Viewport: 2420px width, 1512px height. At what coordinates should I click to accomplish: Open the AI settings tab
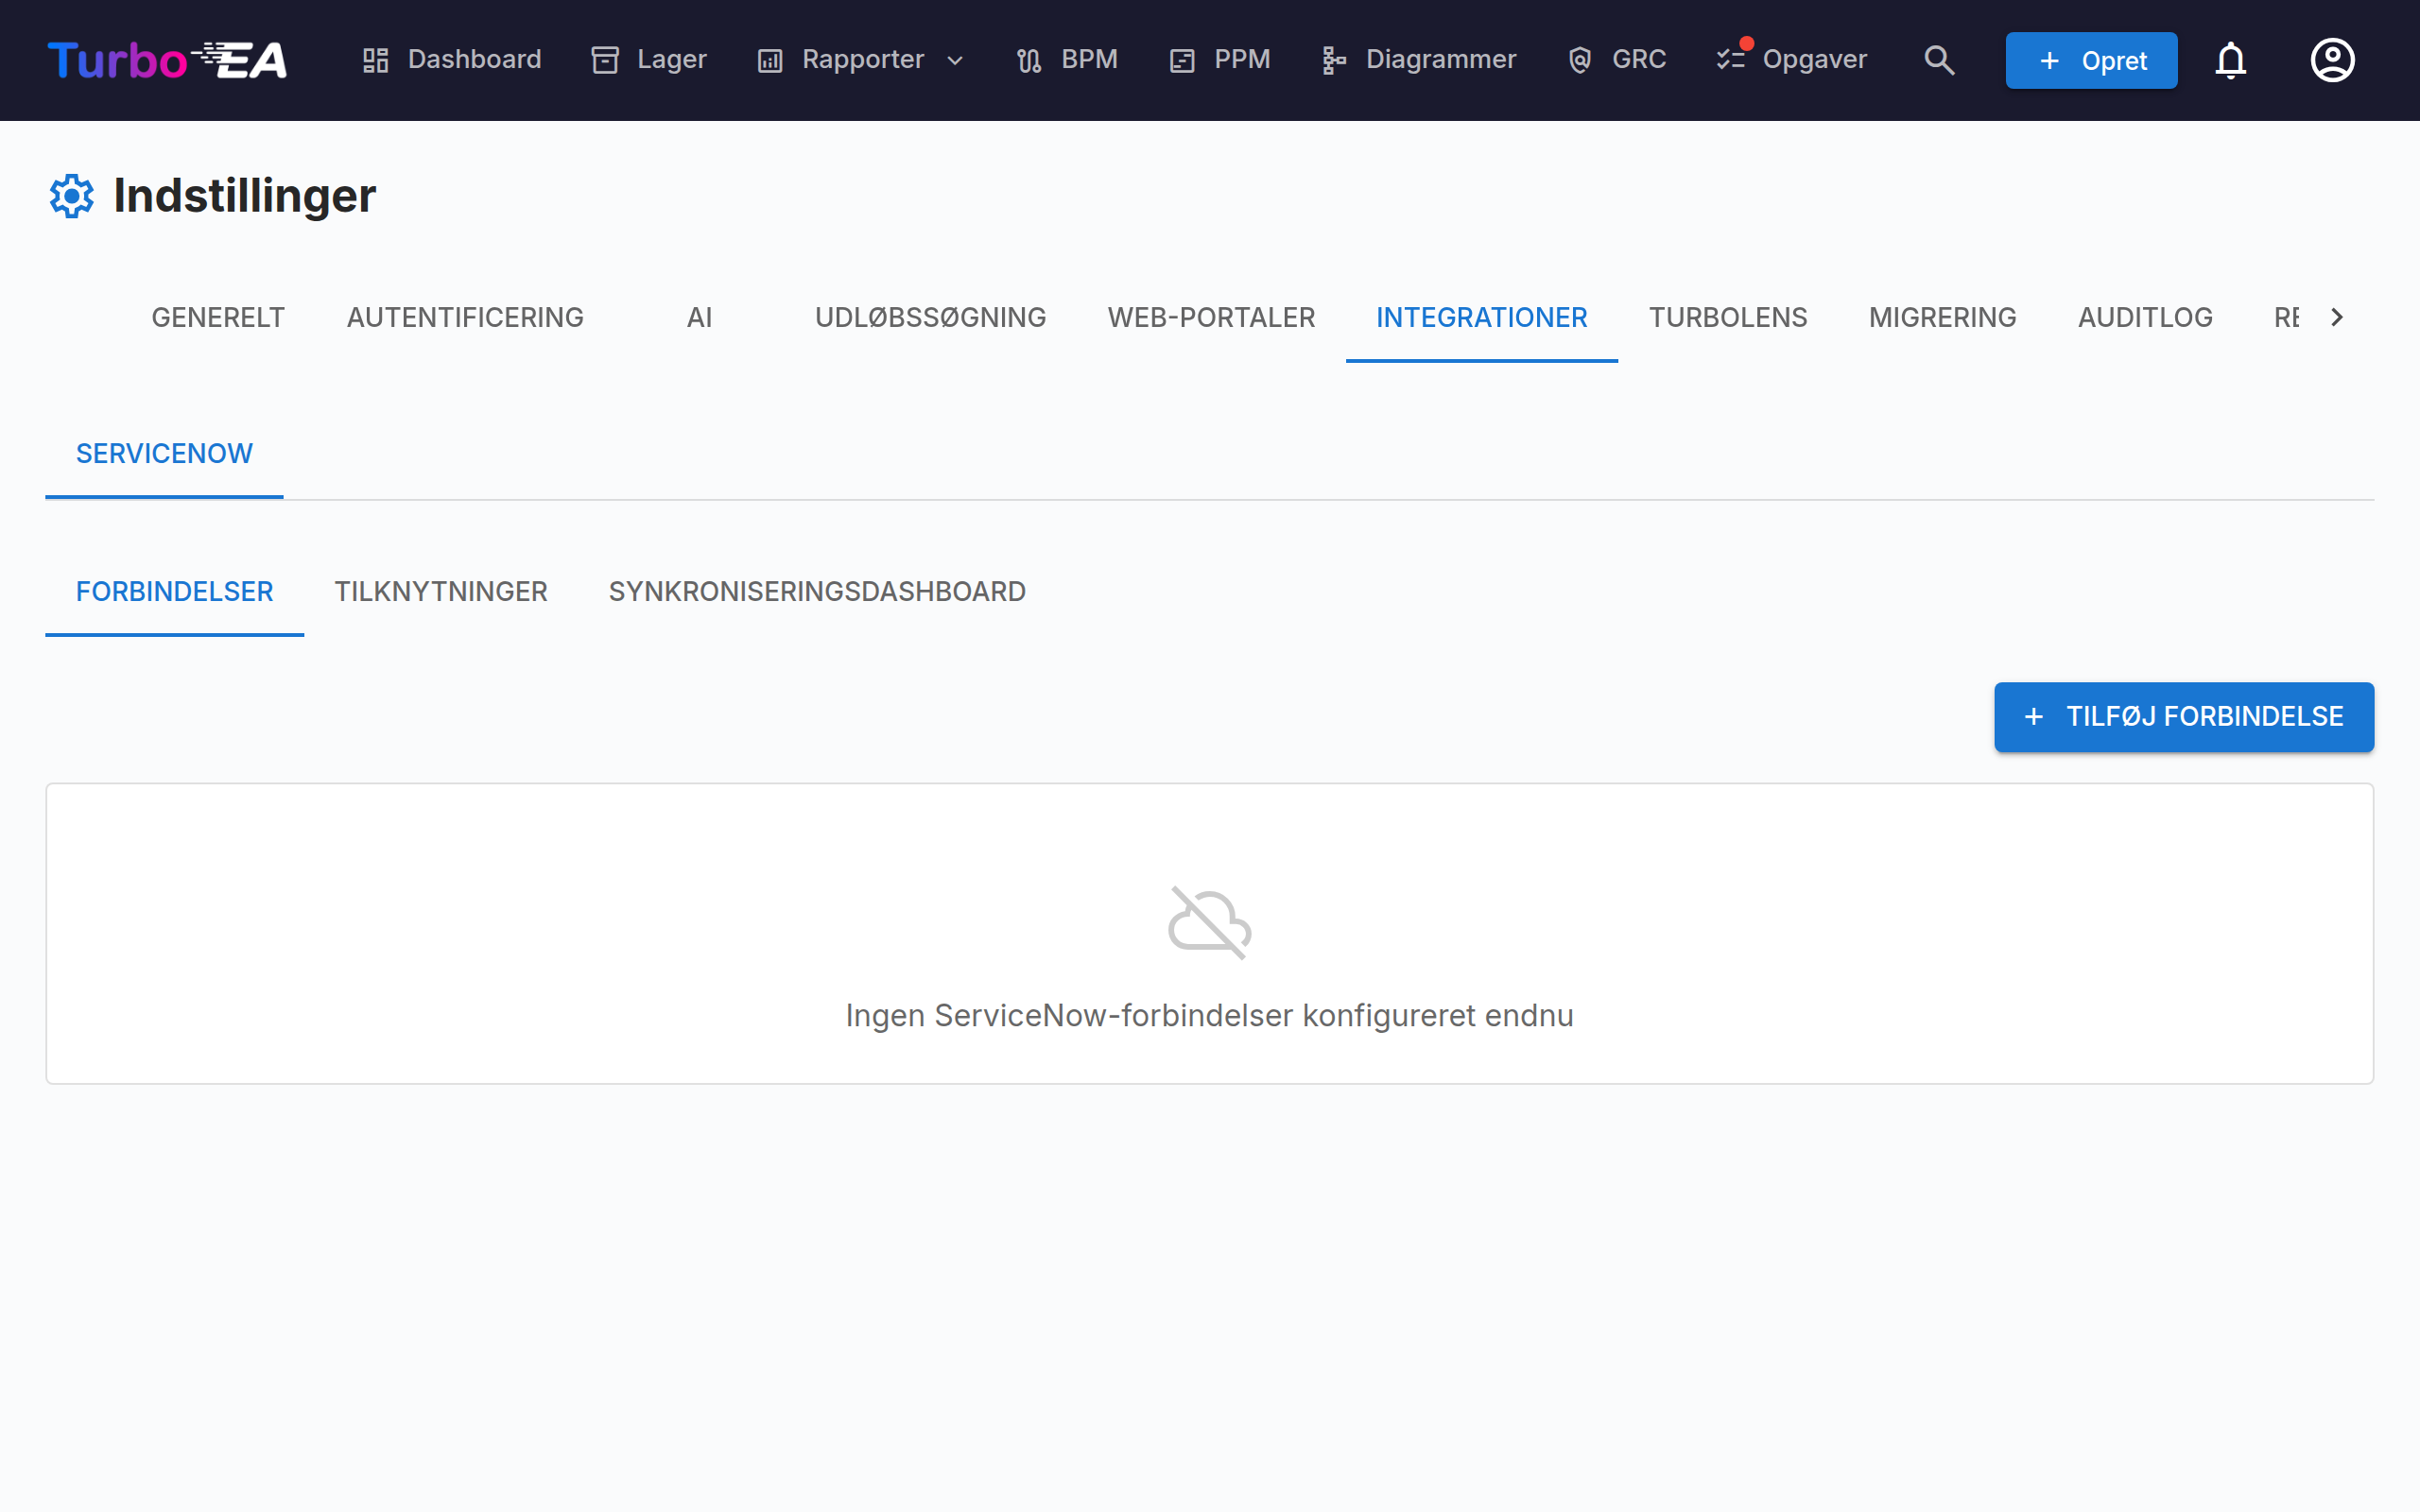[699, 317]
